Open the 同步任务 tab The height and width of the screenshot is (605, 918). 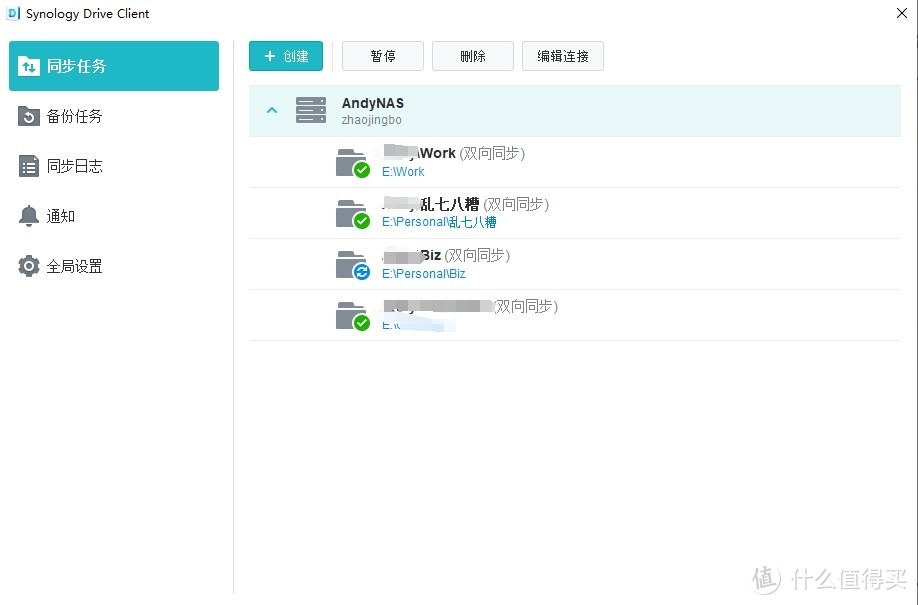click(114, 66)
